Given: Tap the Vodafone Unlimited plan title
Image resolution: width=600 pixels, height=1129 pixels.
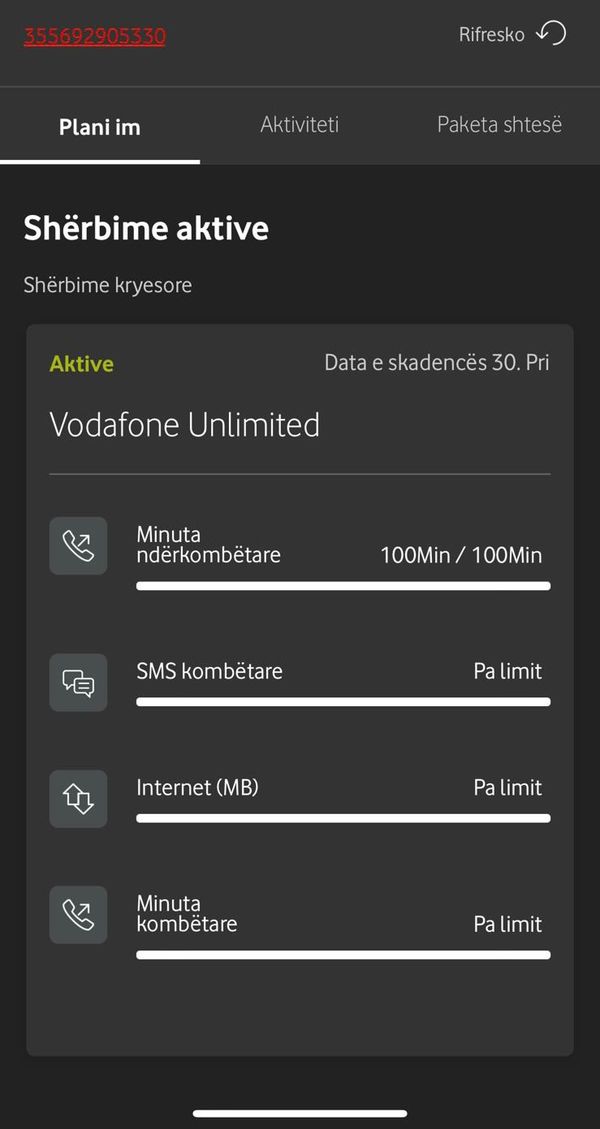Looking at the screenshot, I should click(185, 425).
